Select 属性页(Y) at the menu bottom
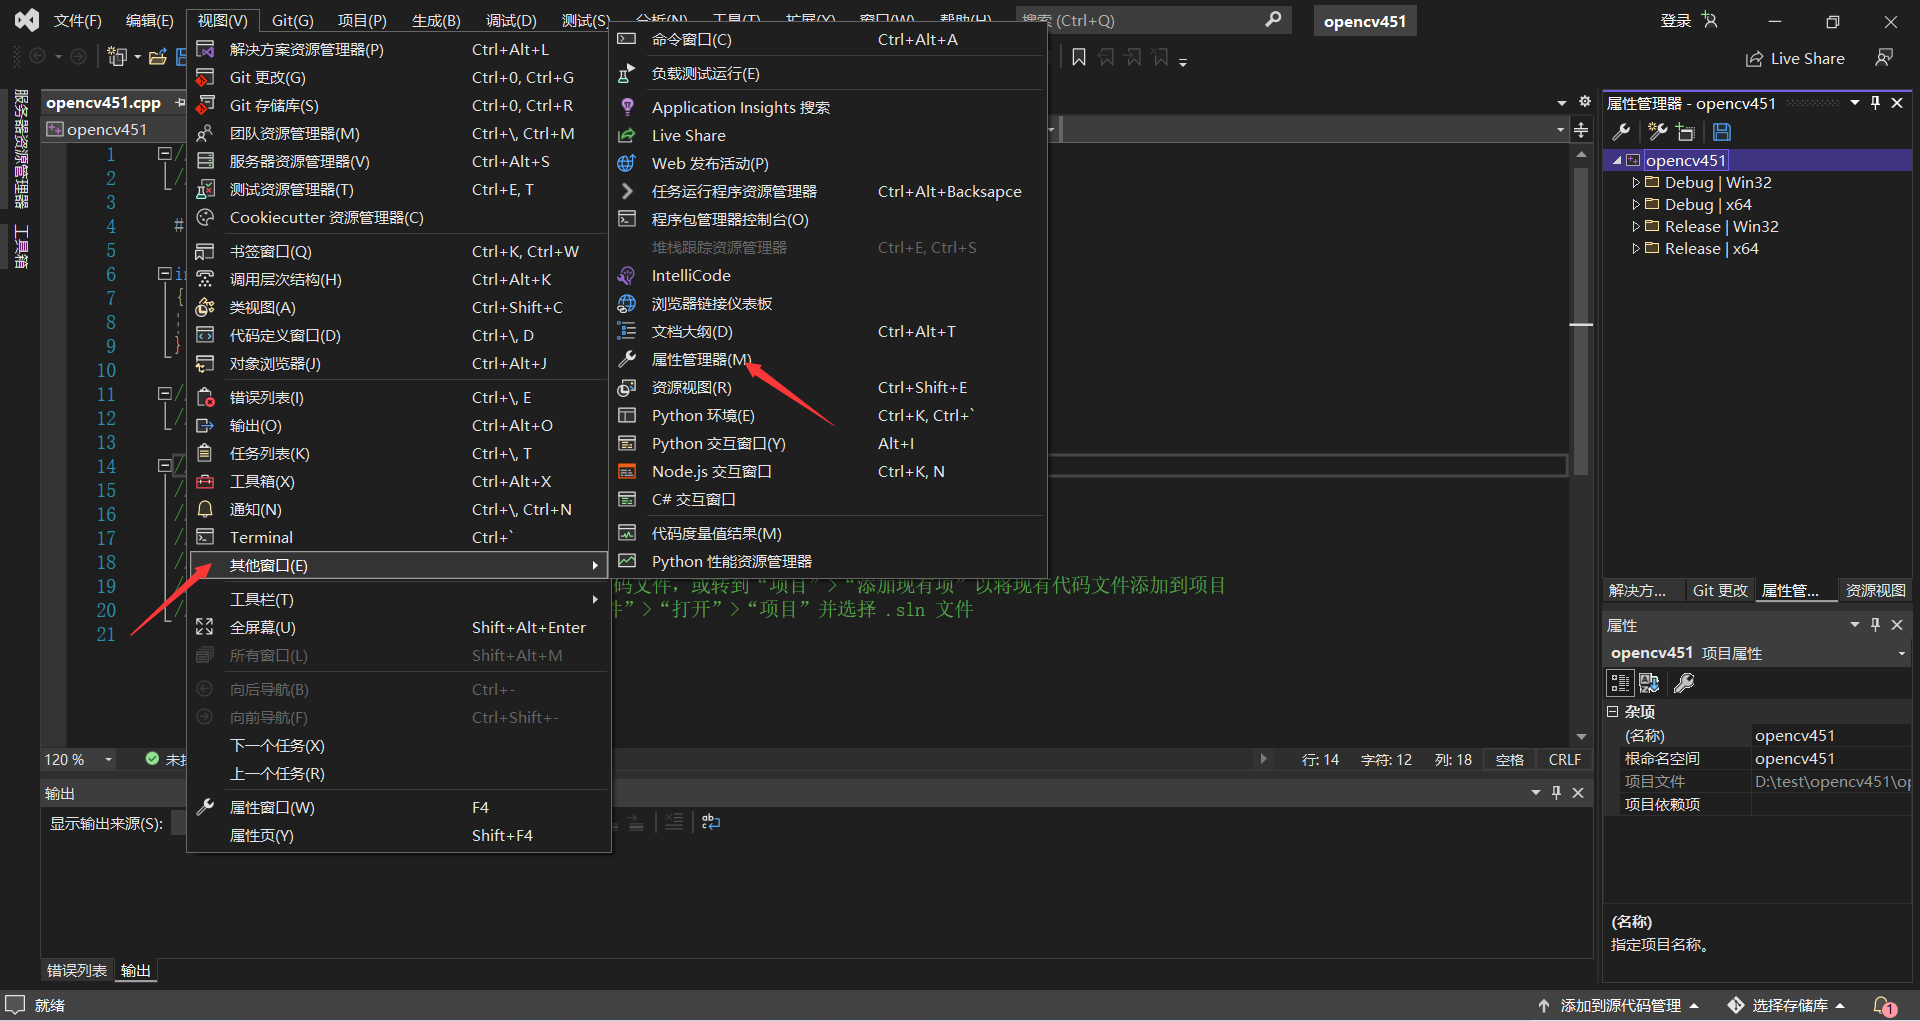The width and height of the screenshot is (1920, 1021). [x=399, y=836]
